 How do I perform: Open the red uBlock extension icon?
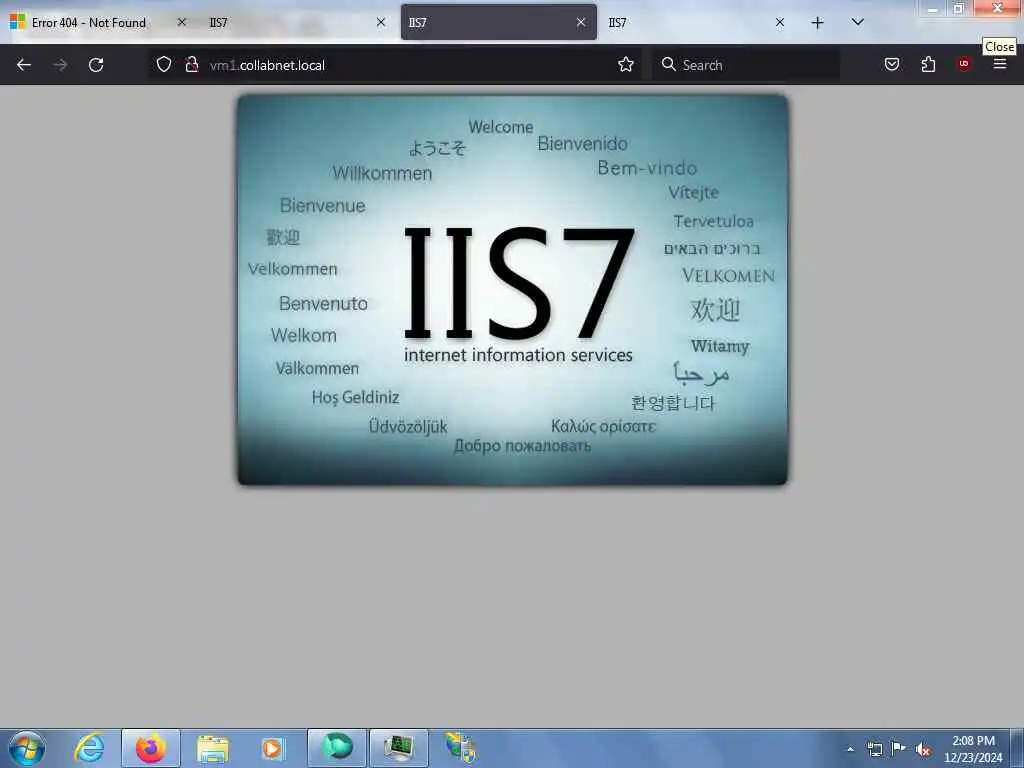tap(964, 63)
